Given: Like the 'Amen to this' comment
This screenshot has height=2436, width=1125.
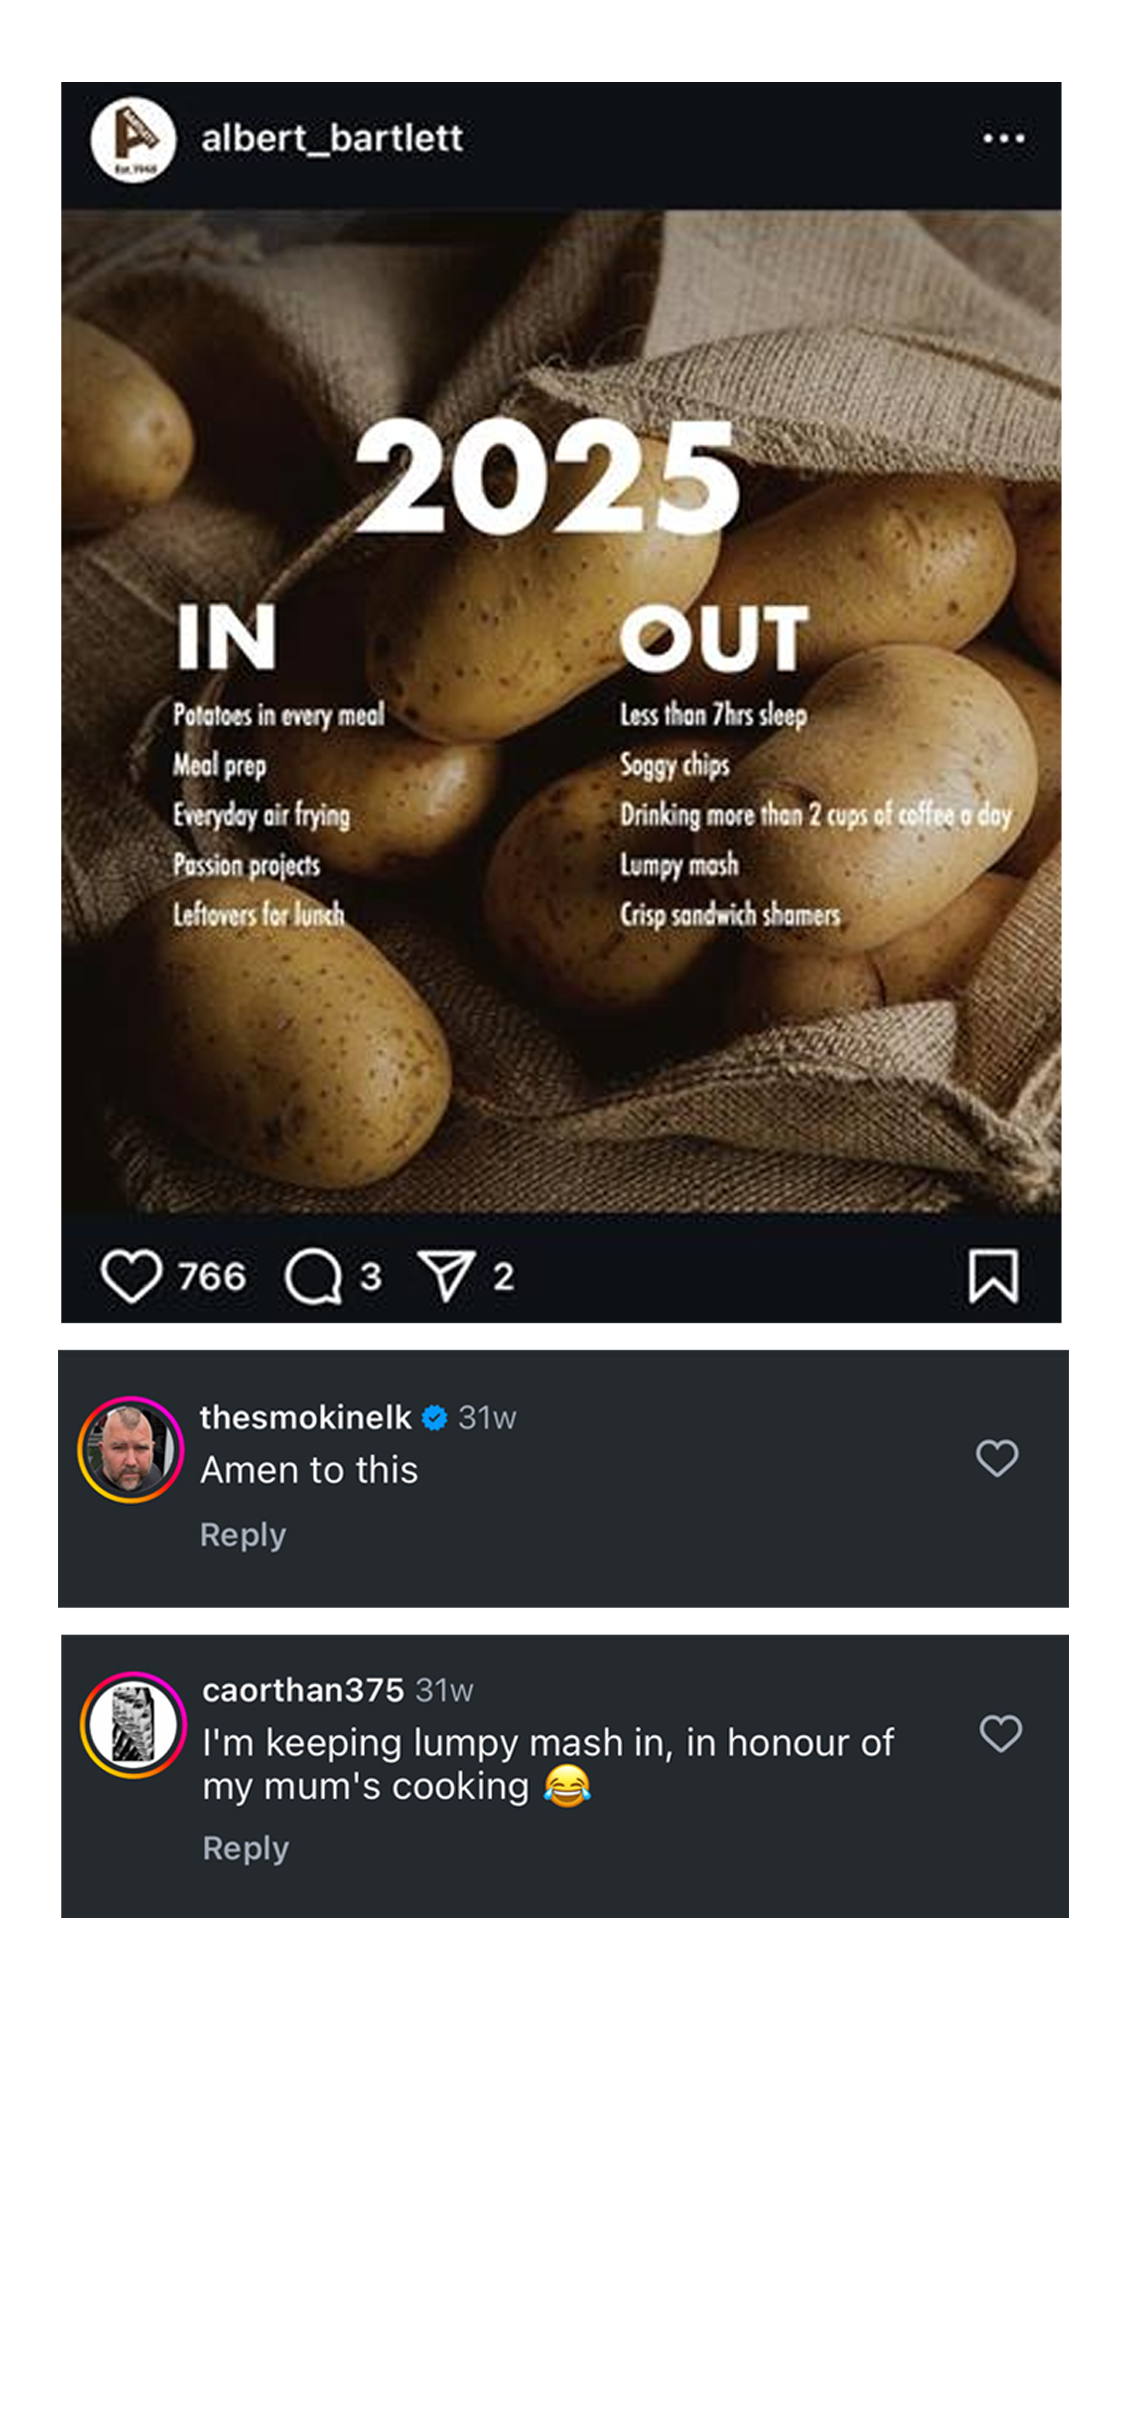Looking at the screenshot, I should (x=997, y=1458).
